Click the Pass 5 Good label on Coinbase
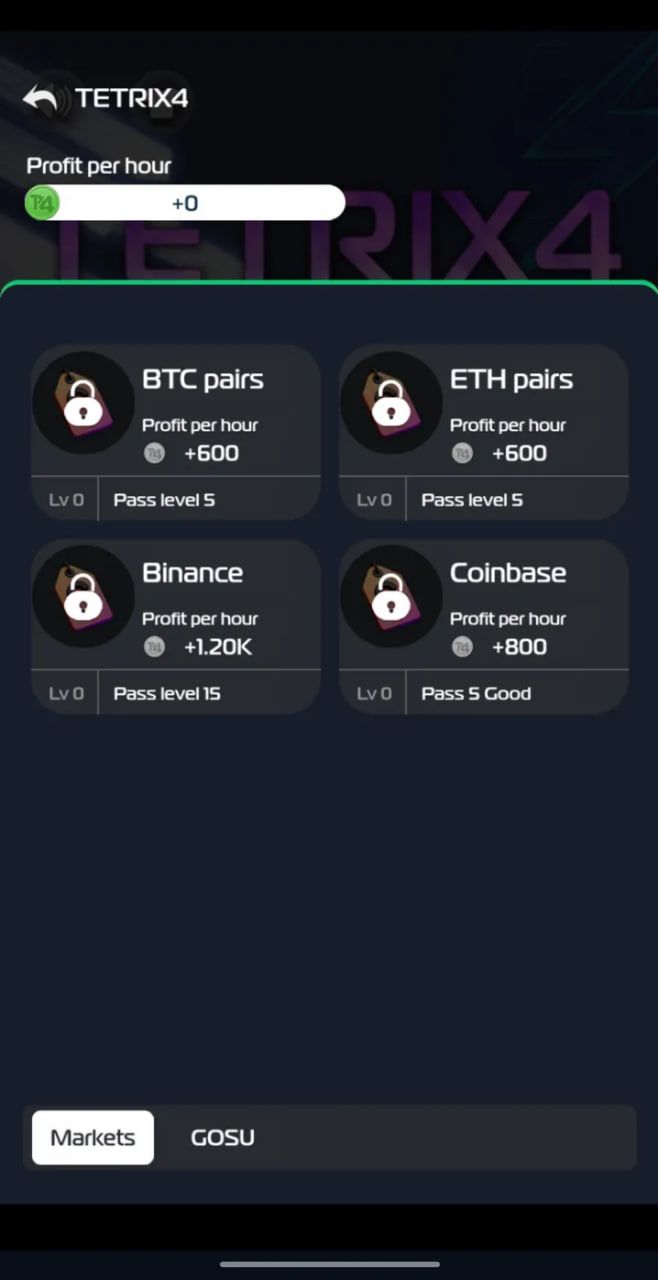Viewport: 658px width, 1280px height. tap(475, 693)
